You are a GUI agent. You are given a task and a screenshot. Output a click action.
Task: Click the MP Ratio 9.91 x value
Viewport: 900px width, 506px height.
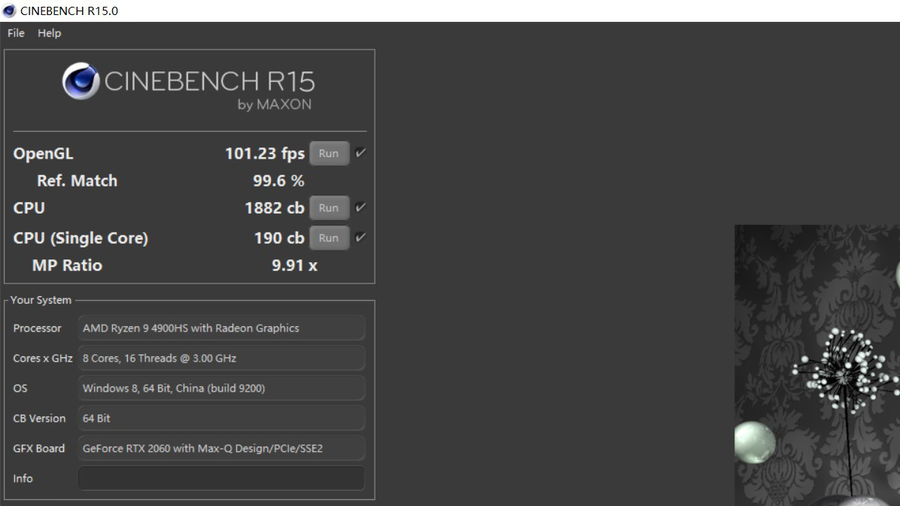[294, 265]
